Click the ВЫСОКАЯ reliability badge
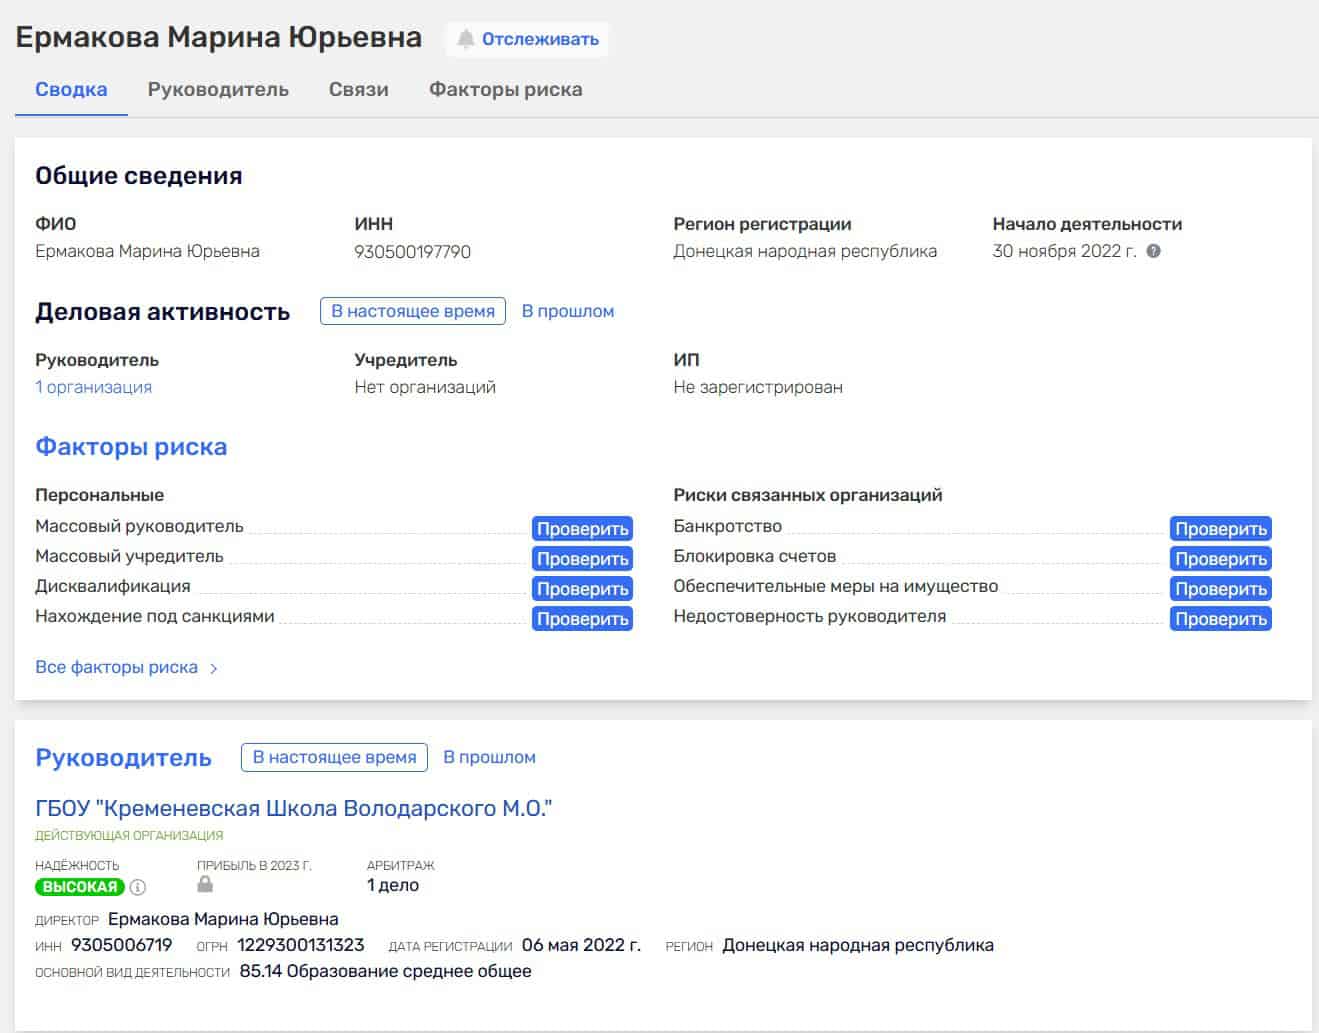1319x1033 pixels. (80, 887)
